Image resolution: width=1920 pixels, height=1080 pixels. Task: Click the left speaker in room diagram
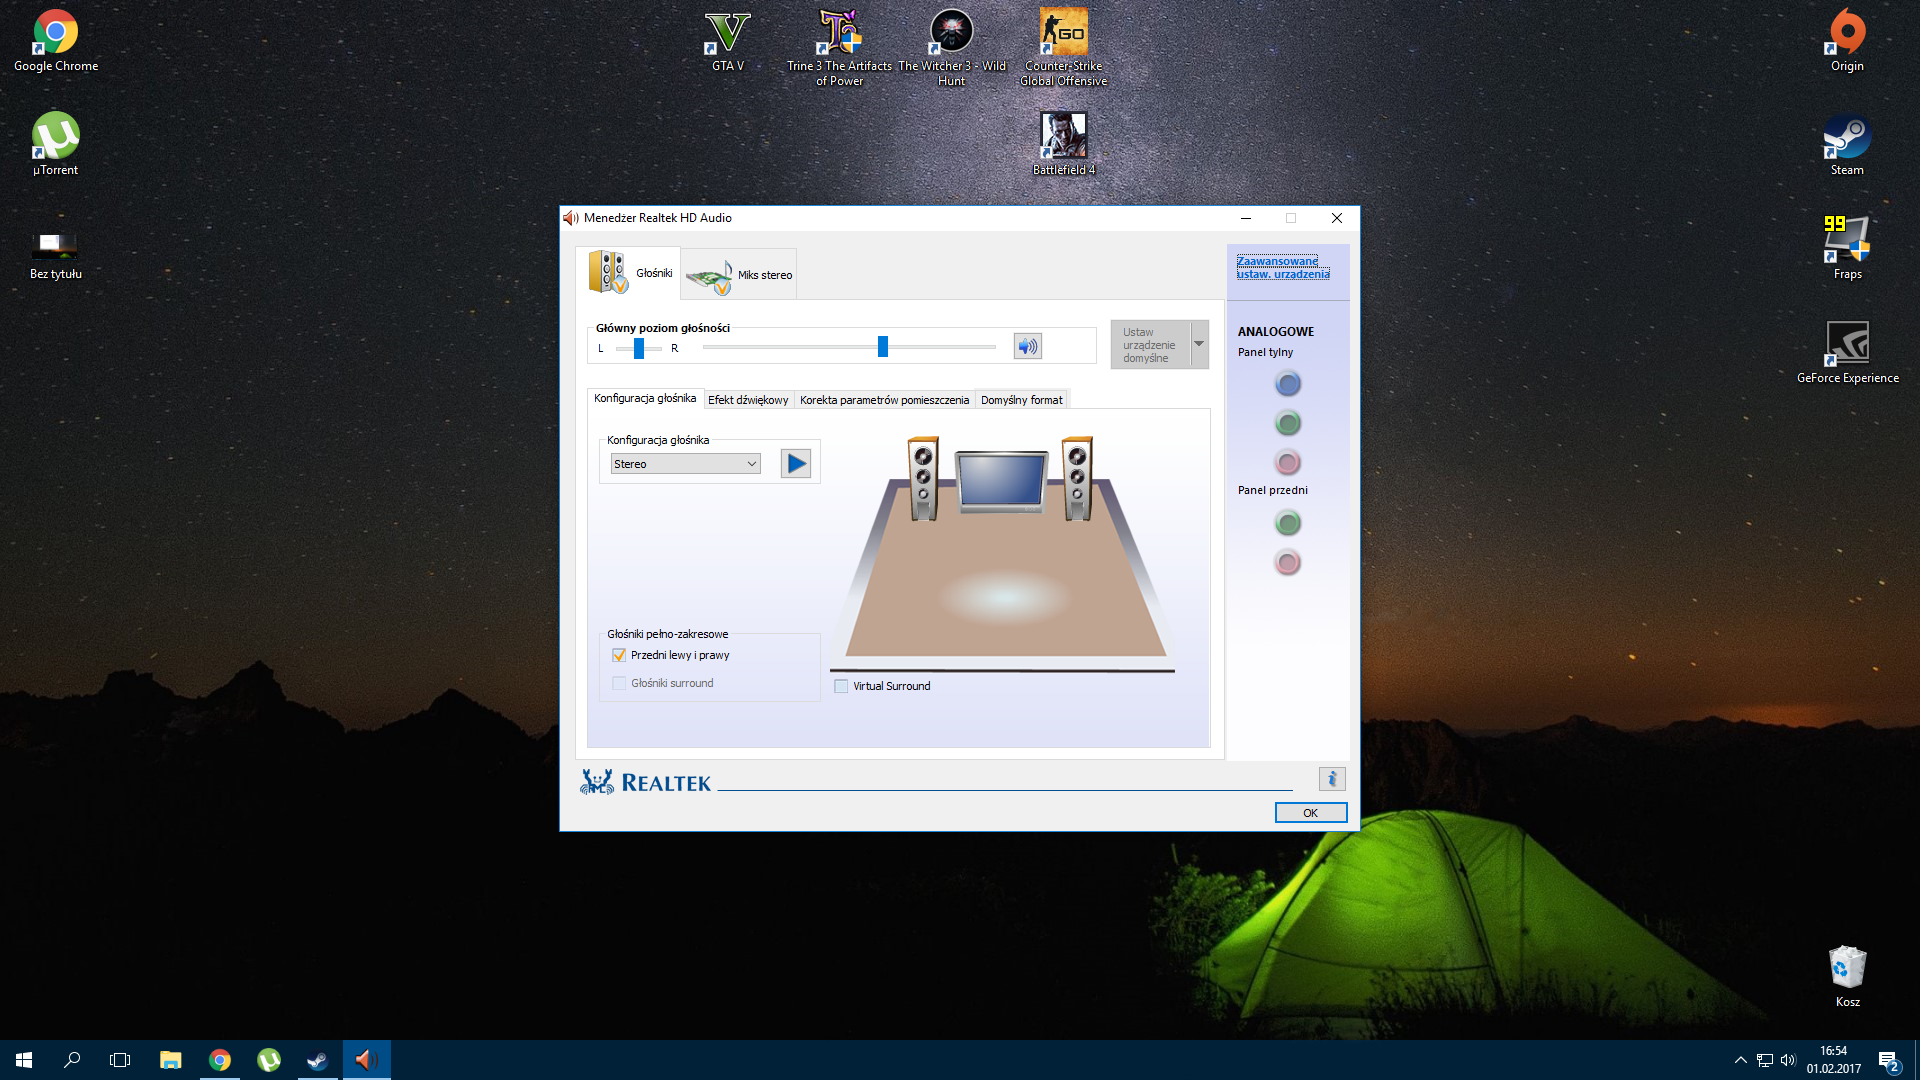[923, 478]
